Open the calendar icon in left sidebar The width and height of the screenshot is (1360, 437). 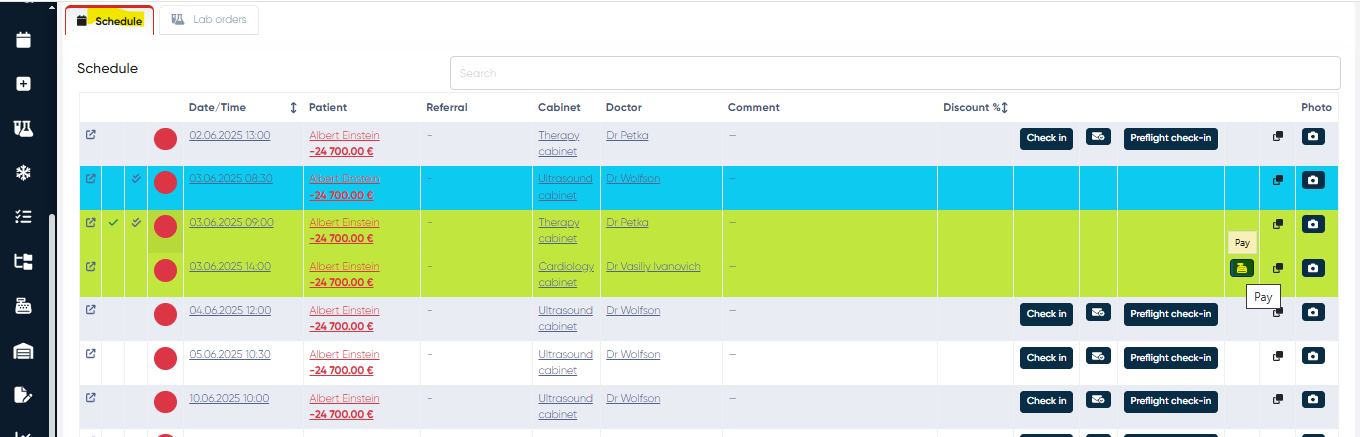(24, 40)
